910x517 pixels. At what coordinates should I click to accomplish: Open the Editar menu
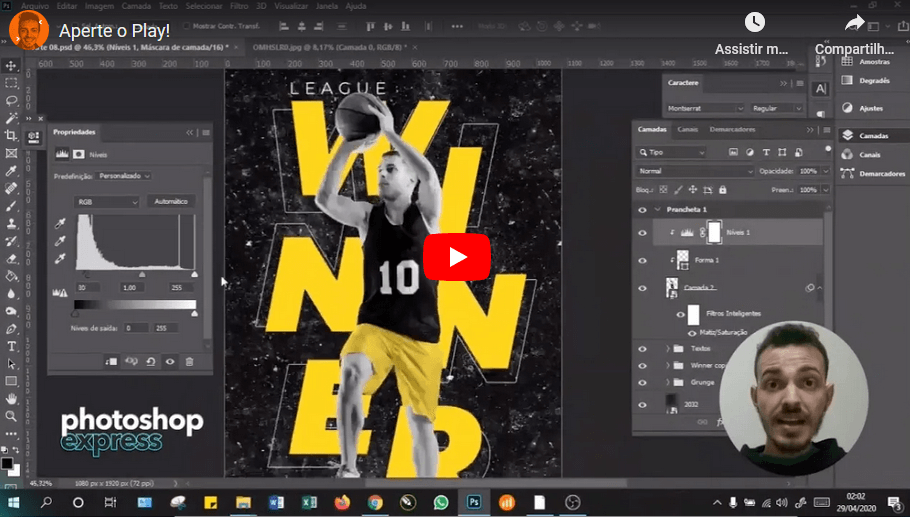[67, 6]
